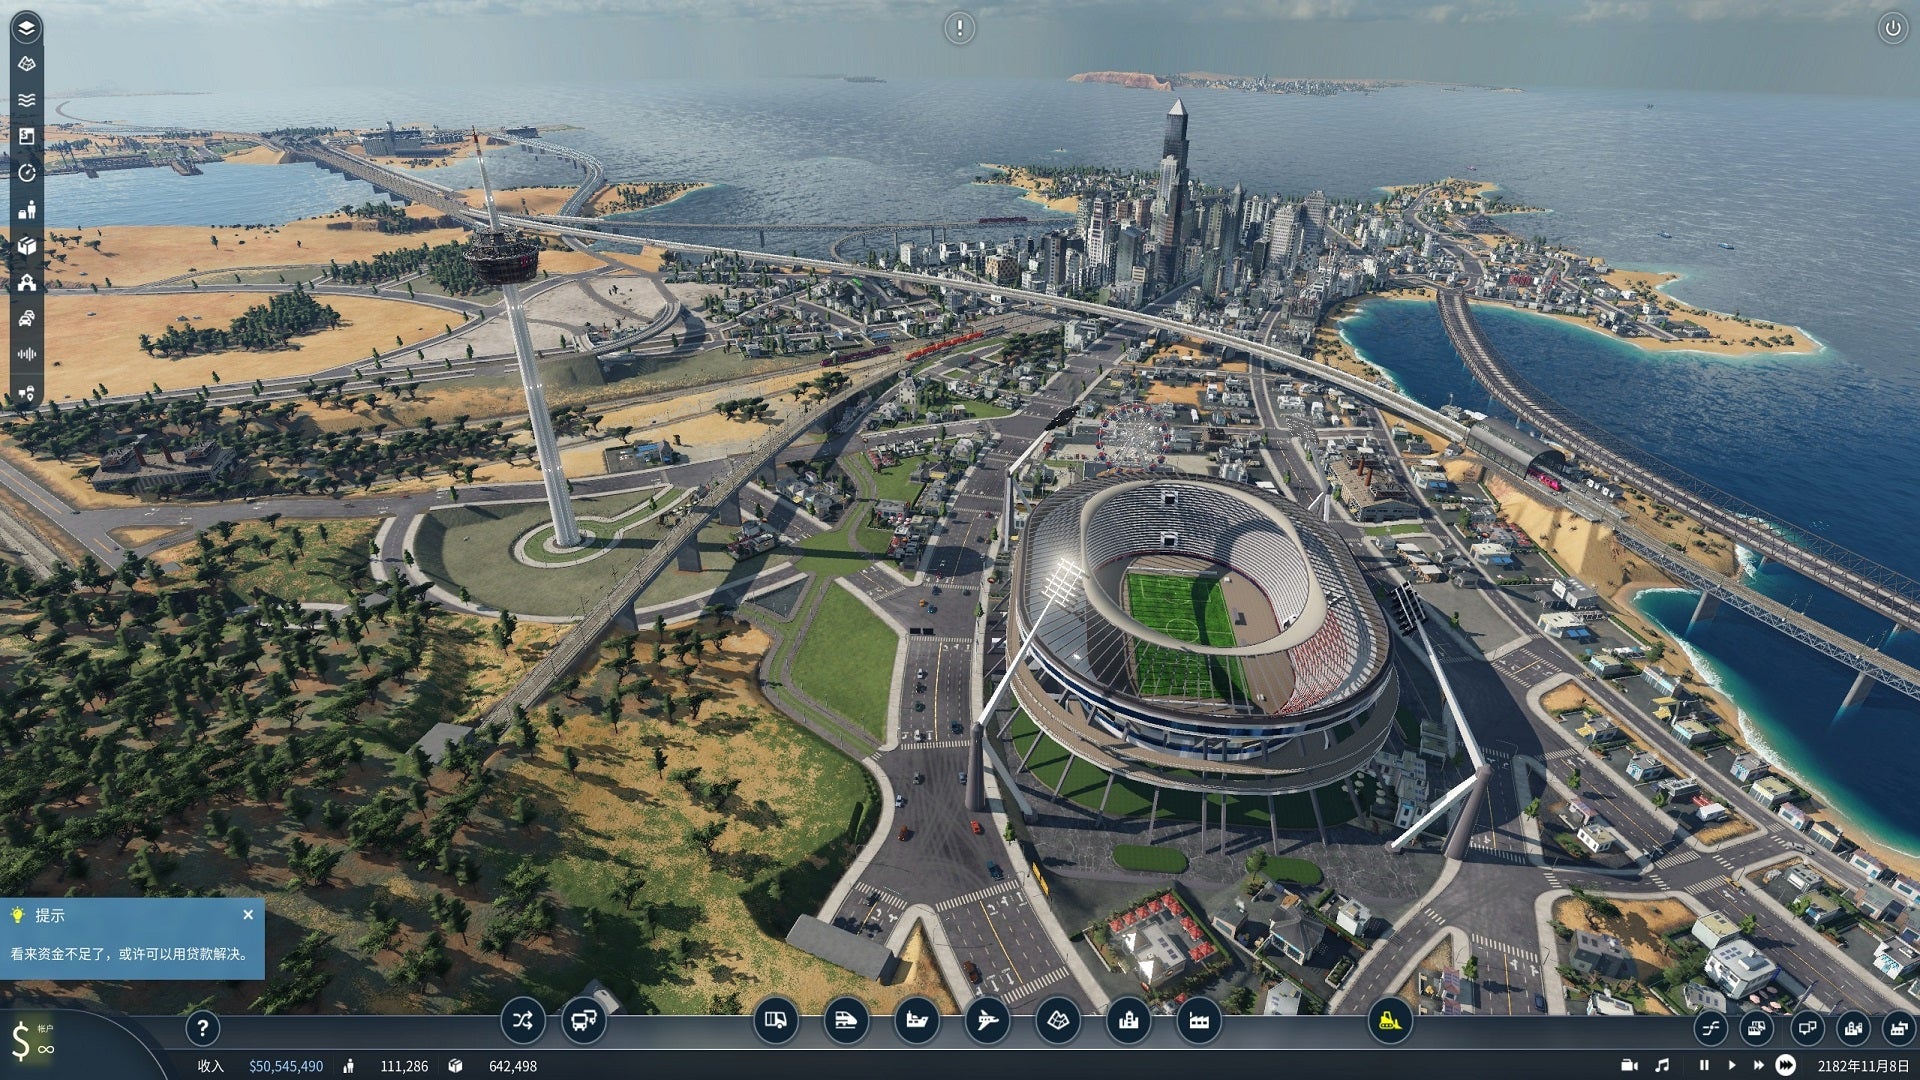Open the line manager shuffle icon

pyautogui.click(x=522, y=1021)
